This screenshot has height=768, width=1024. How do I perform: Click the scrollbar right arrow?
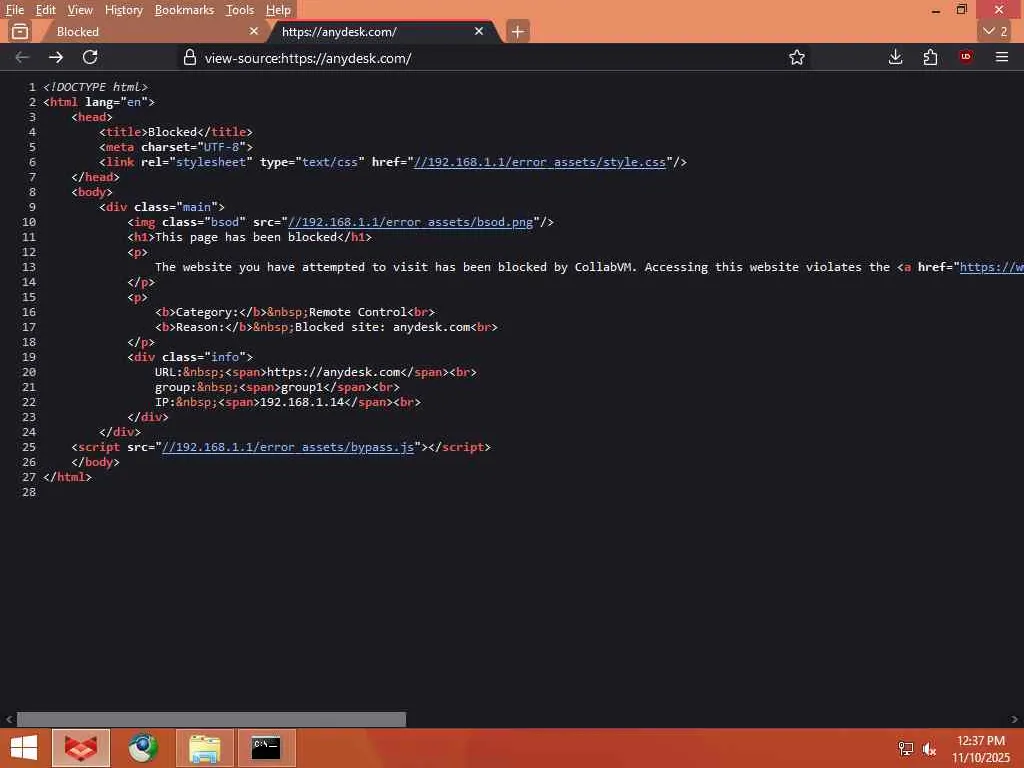(x=1014, y=719)
